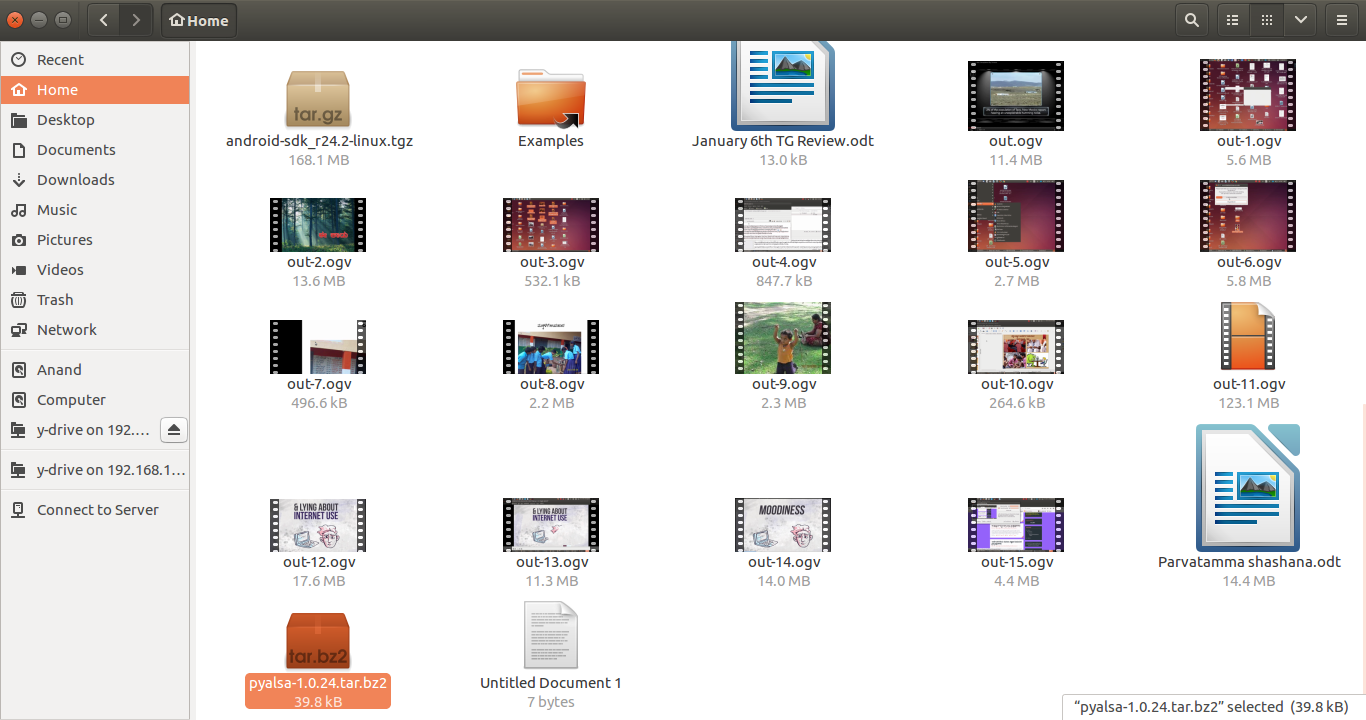Open Recent in the sidebar
The height and width of the screenshot is (720, 1366).
pyautogui.click(x=94, y=60)
